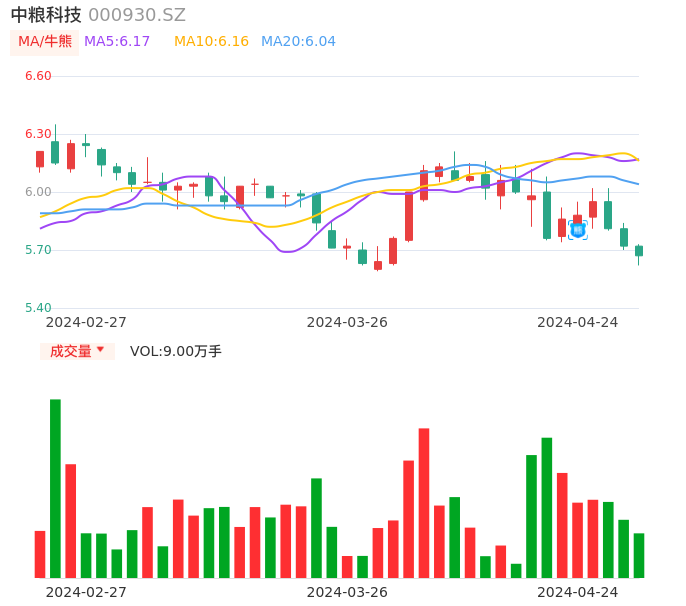This screenshot has width=686, height=606.
Task: Click the stock name 中粮科技
Action: (46, 15)
